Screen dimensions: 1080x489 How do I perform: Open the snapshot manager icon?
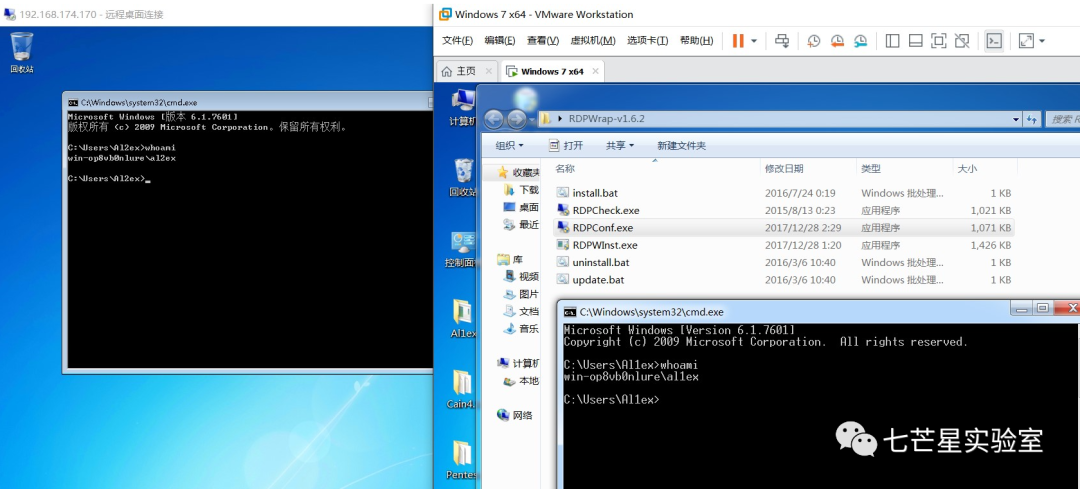pyautogui.click(x=860, y=41)
